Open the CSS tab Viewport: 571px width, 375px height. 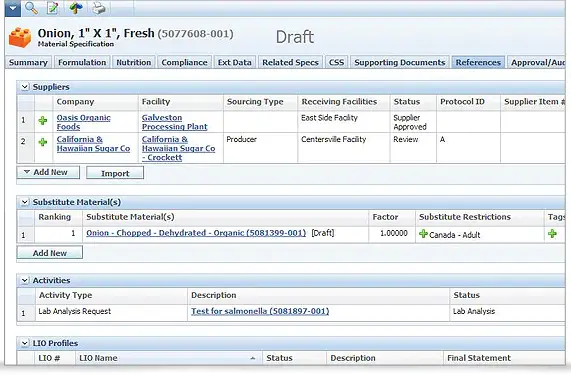tap(336, 62)
